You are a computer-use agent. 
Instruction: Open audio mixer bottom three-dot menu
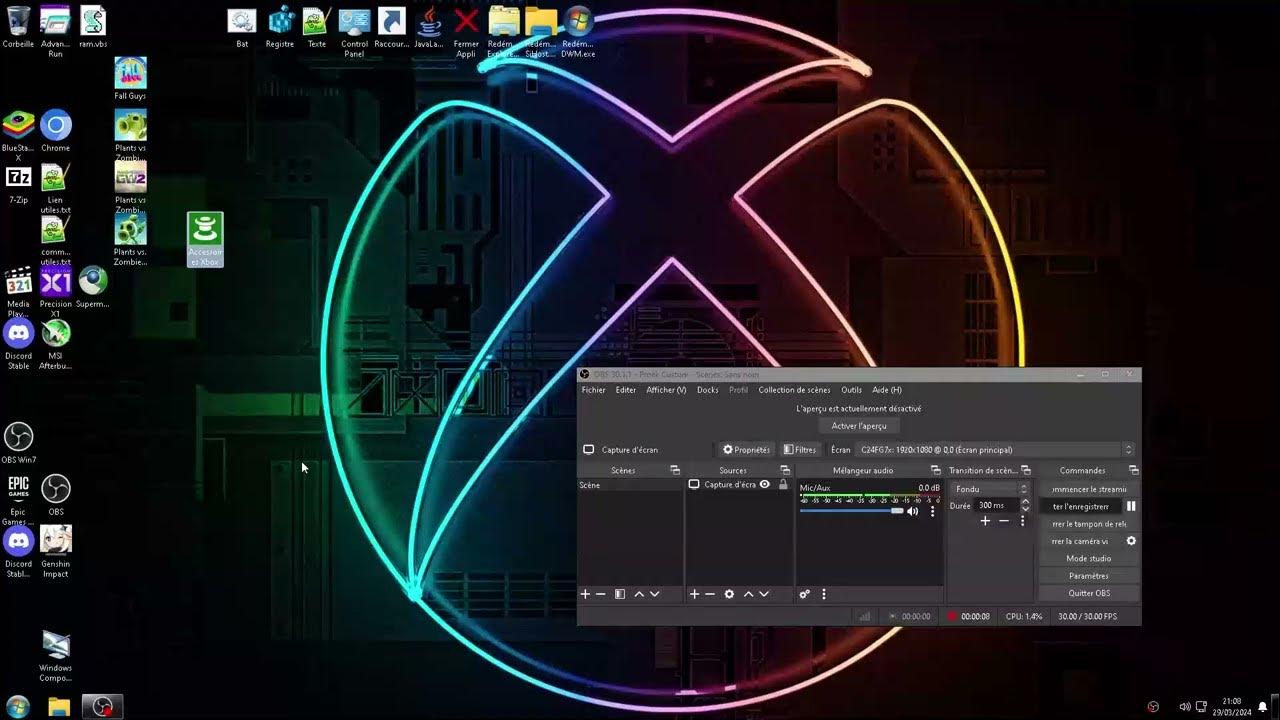824,594
